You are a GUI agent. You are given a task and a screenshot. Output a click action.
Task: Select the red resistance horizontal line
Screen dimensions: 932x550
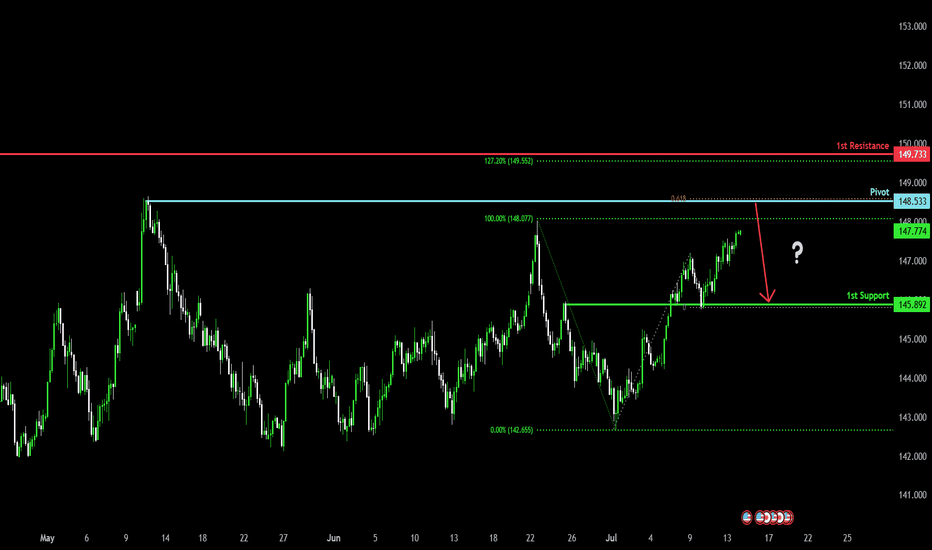click(446, 154)
